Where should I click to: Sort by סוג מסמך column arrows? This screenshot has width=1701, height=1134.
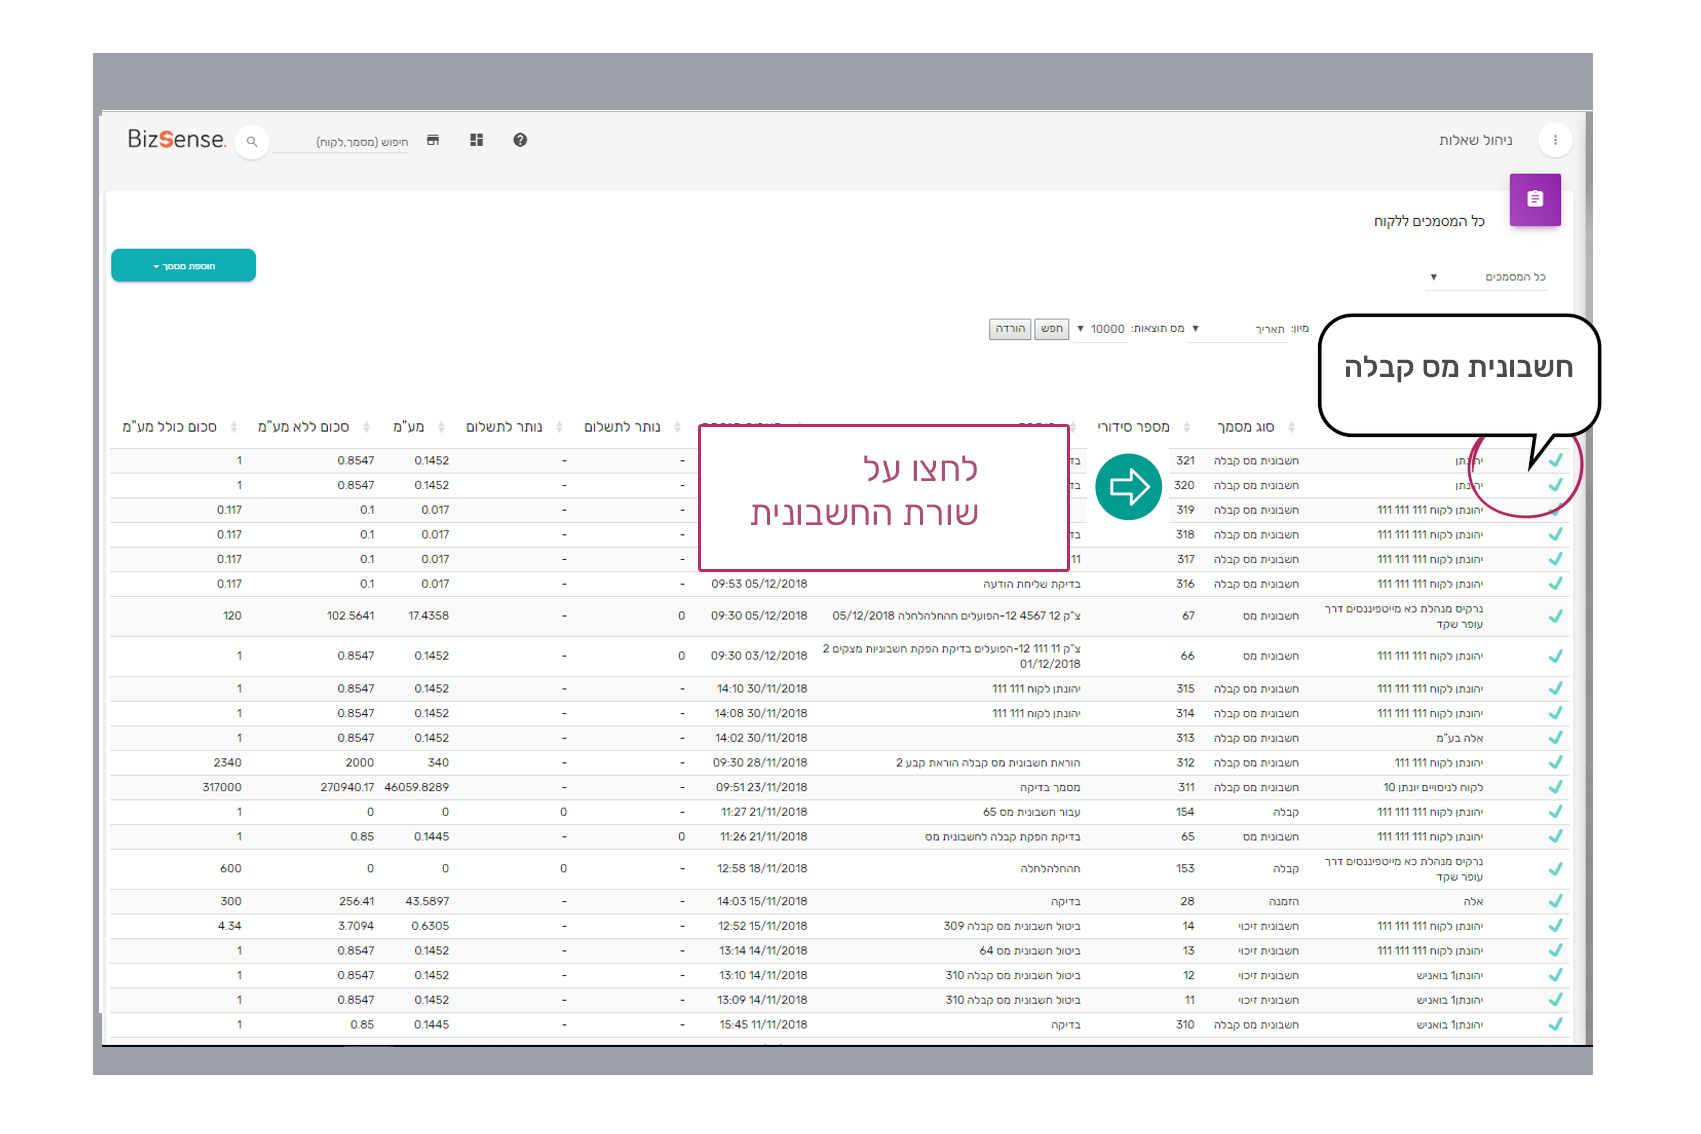pyautogui.click(x=1291, y=427)
